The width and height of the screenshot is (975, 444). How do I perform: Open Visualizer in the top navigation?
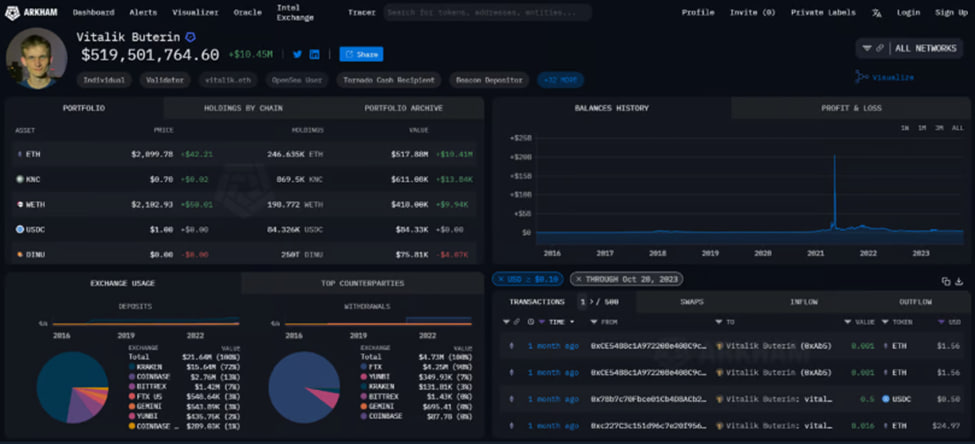click(195, 12)
